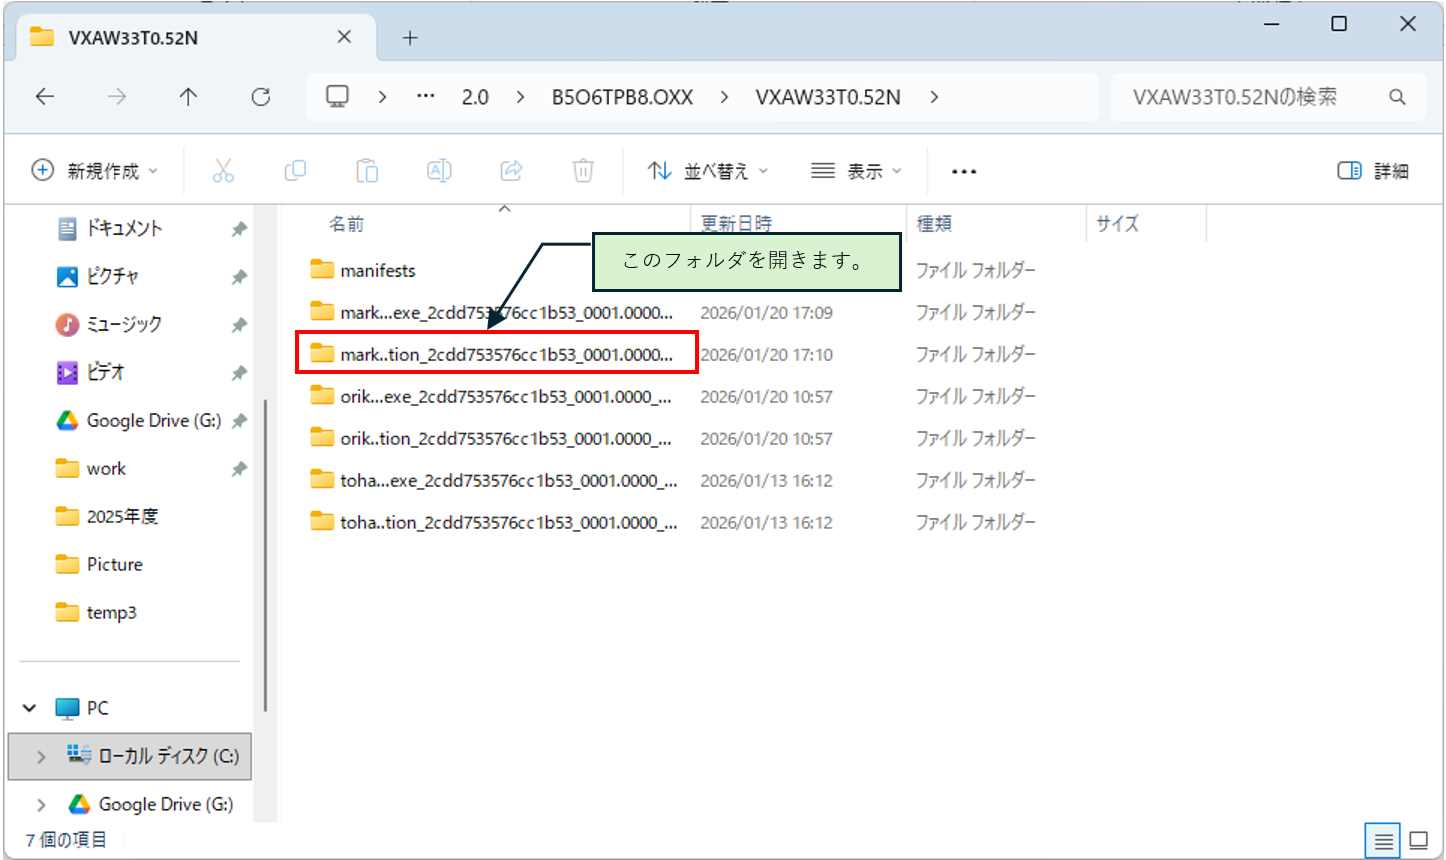Click the Rename icon in toolbar

coord(439,171)
